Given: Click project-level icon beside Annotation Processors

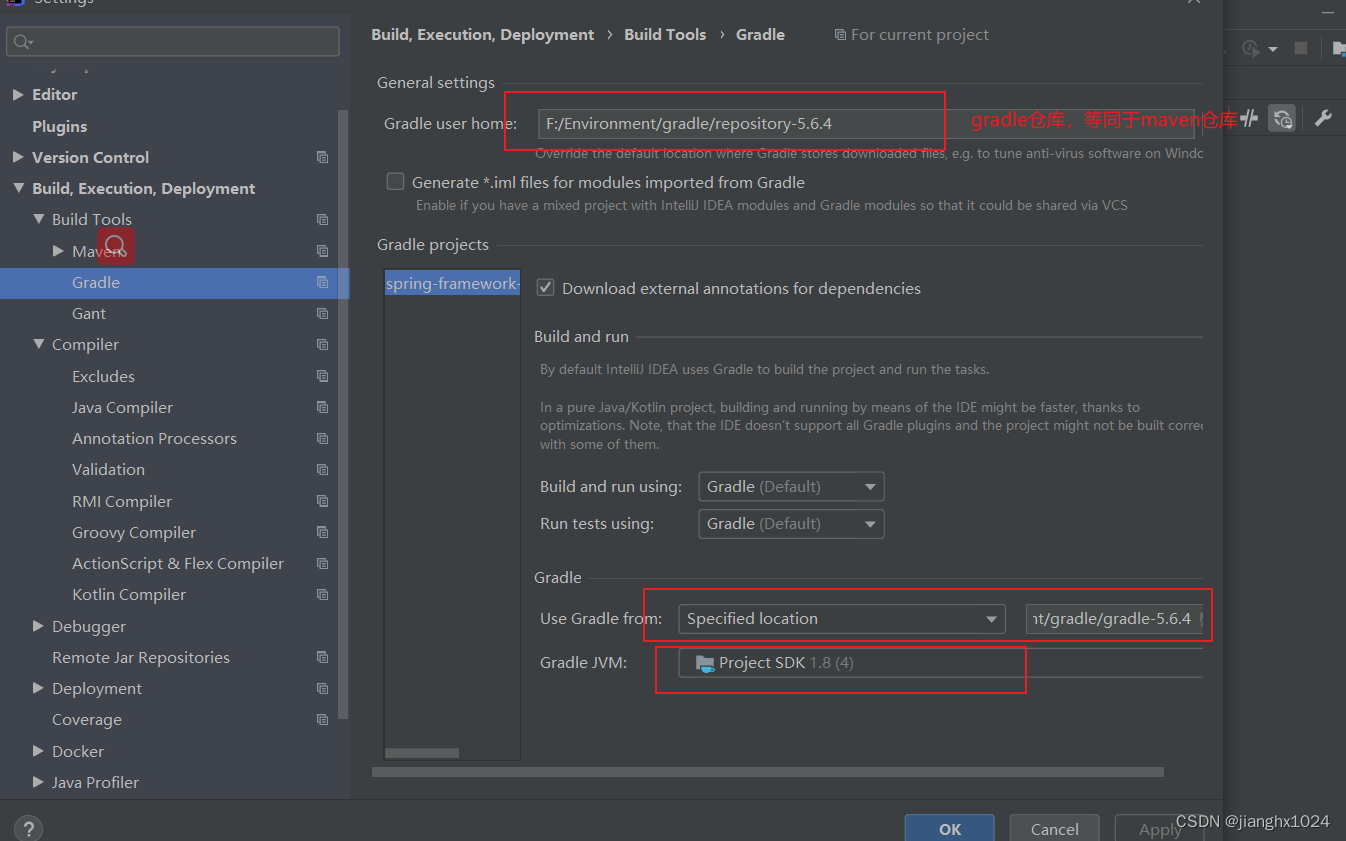Looking at the screenshot, I should coord(322,438).
